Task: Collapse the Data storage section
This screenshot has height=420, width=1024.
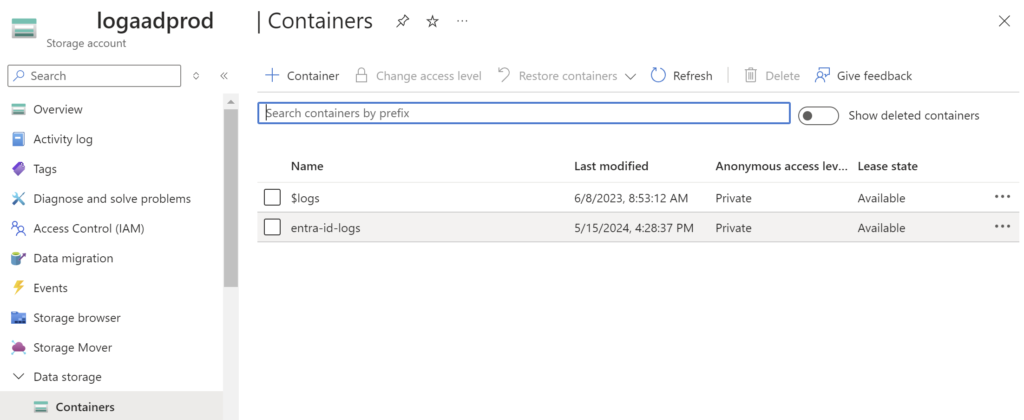Action: [x=20, y=377]
